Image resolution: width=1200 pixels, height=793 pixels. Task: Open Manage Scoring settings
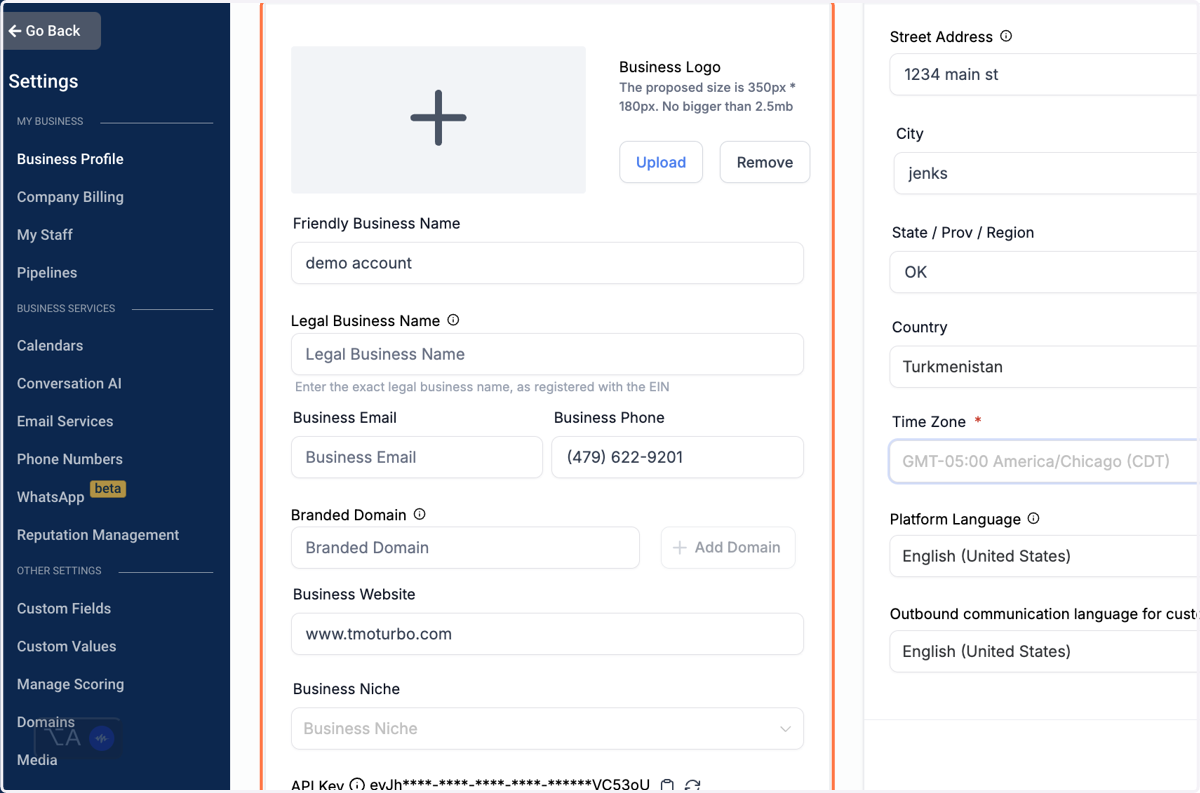(x=71, y=685)
